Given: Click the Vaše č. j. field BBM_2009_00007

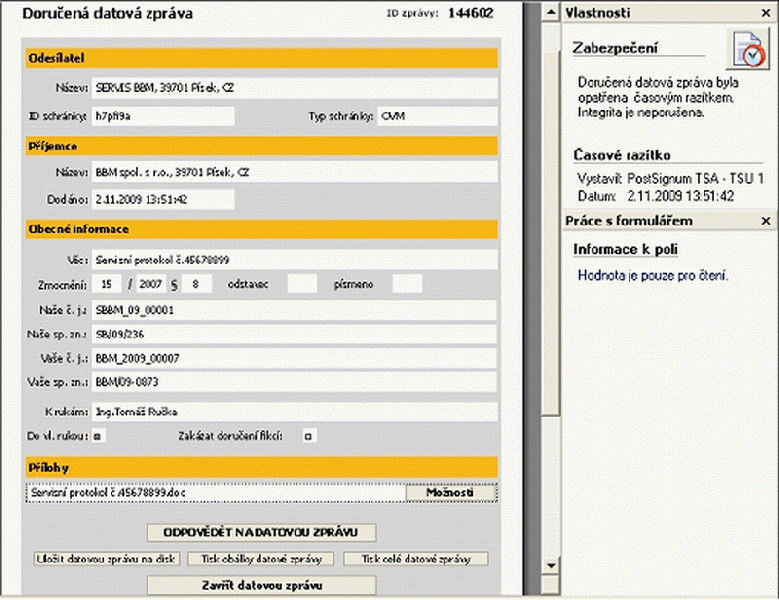Looking at the screenshot, I should coord(294,358).
